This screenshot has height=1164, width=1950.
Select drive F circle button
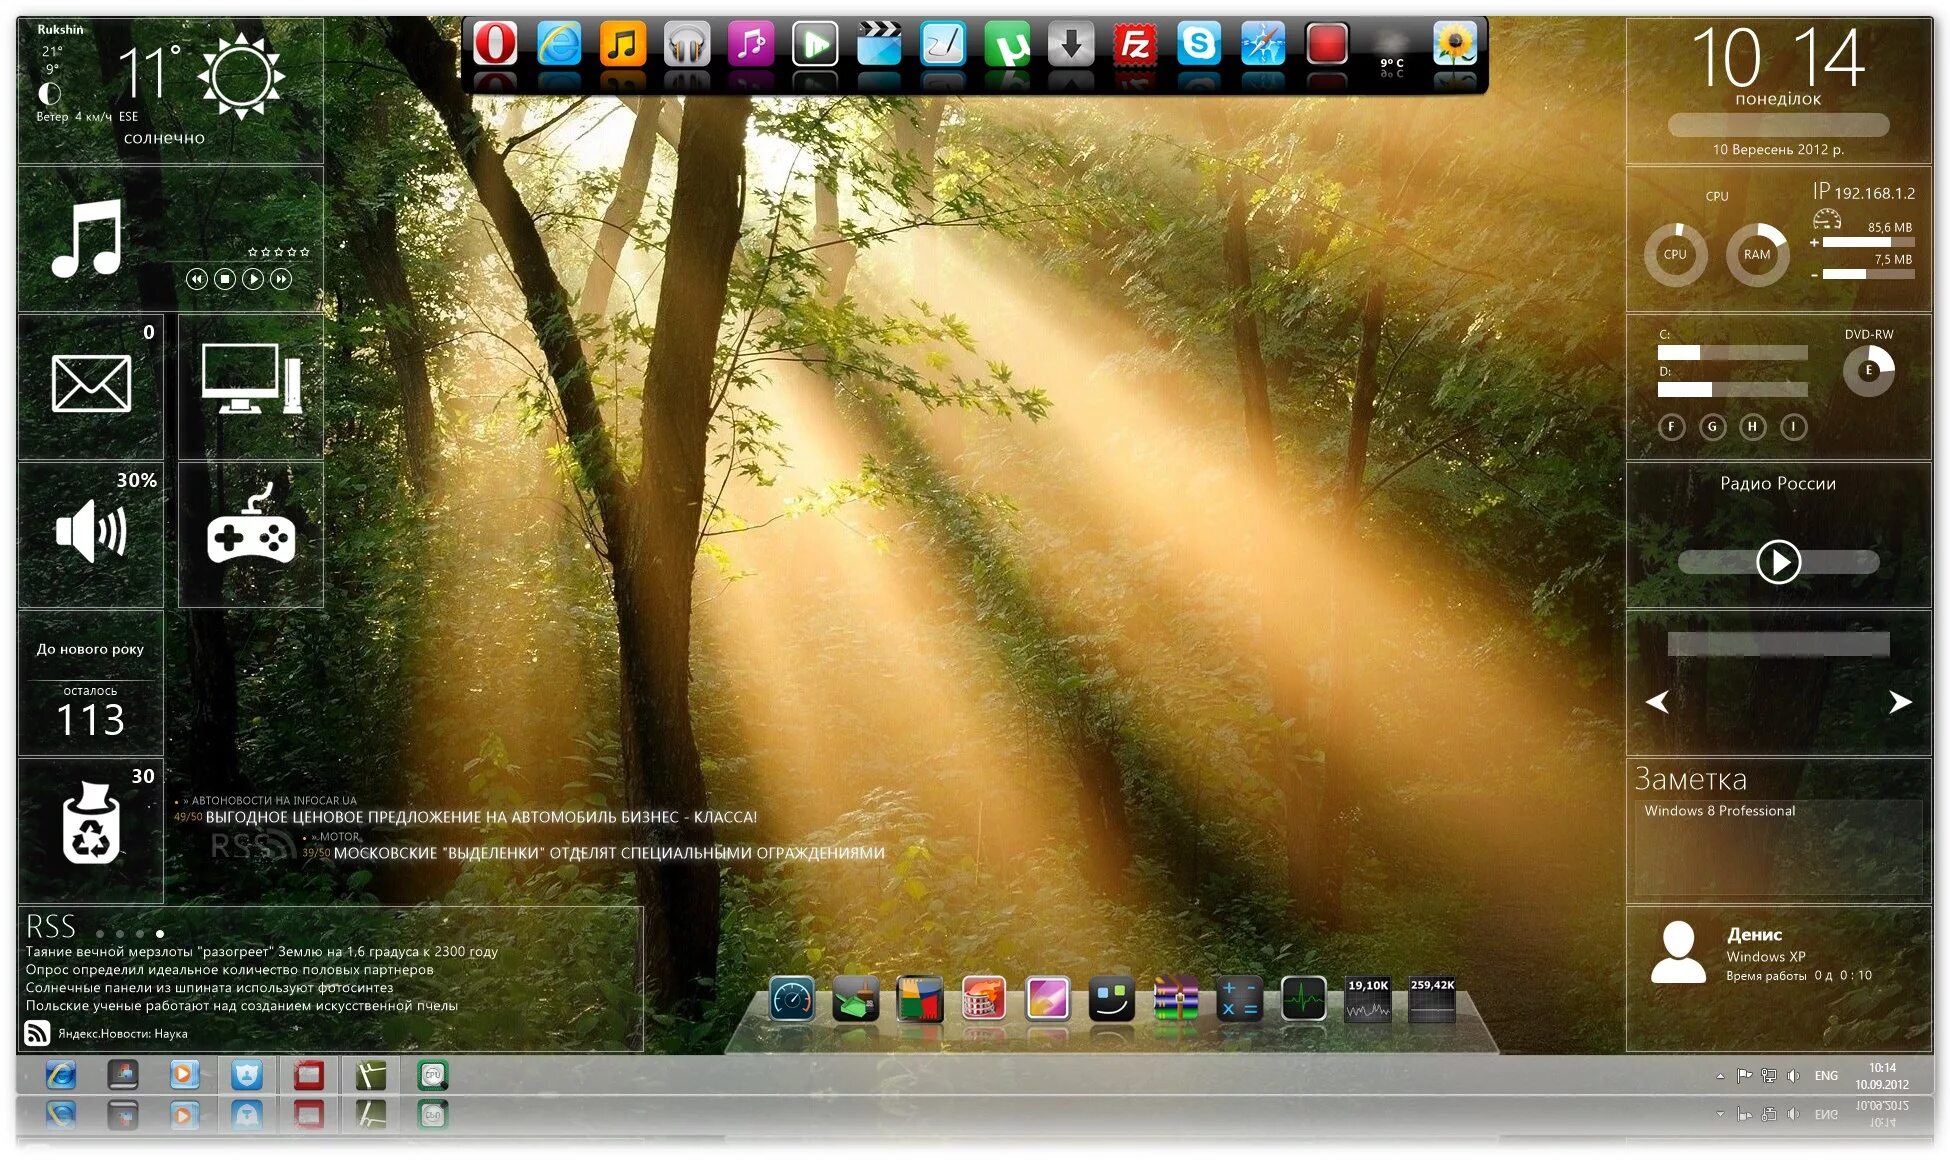[x=1671, y=427]
